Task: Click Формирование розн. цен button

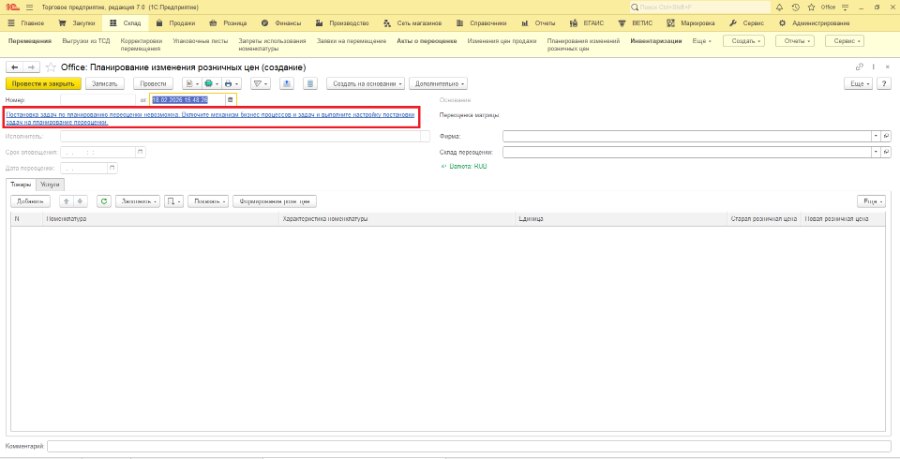Action: [x=274, y=201]
